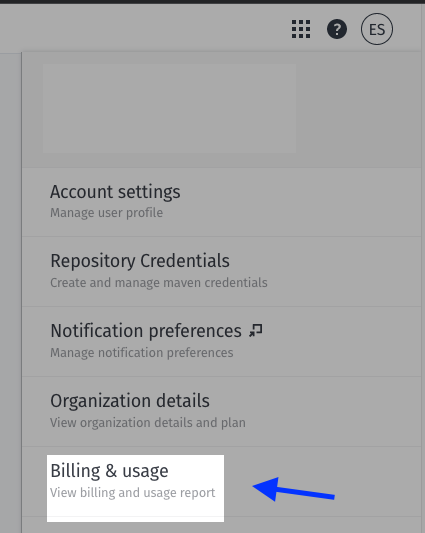Click 'Manage notification preferences' subtitle
Image resolution: width=425 pixels, height=533 pixels.
tap(142, 353)
